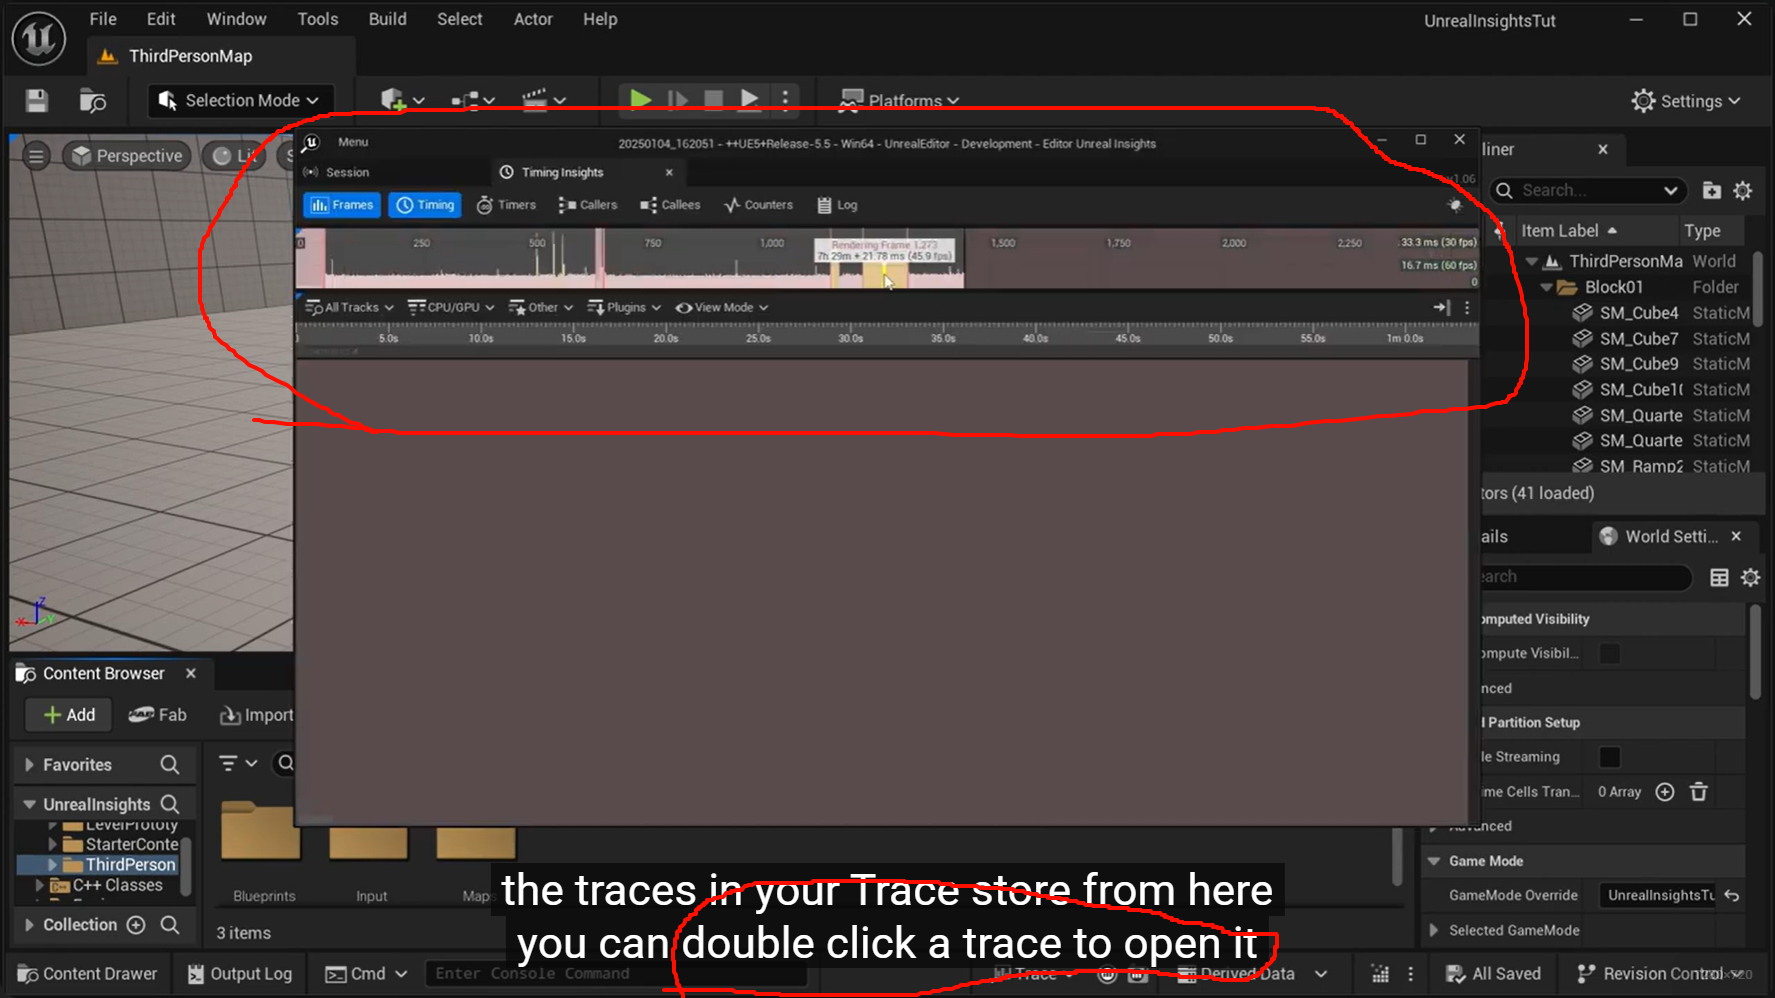Open the Settings gear dropdown
1775x998 pixels.
pos(1686,101)
